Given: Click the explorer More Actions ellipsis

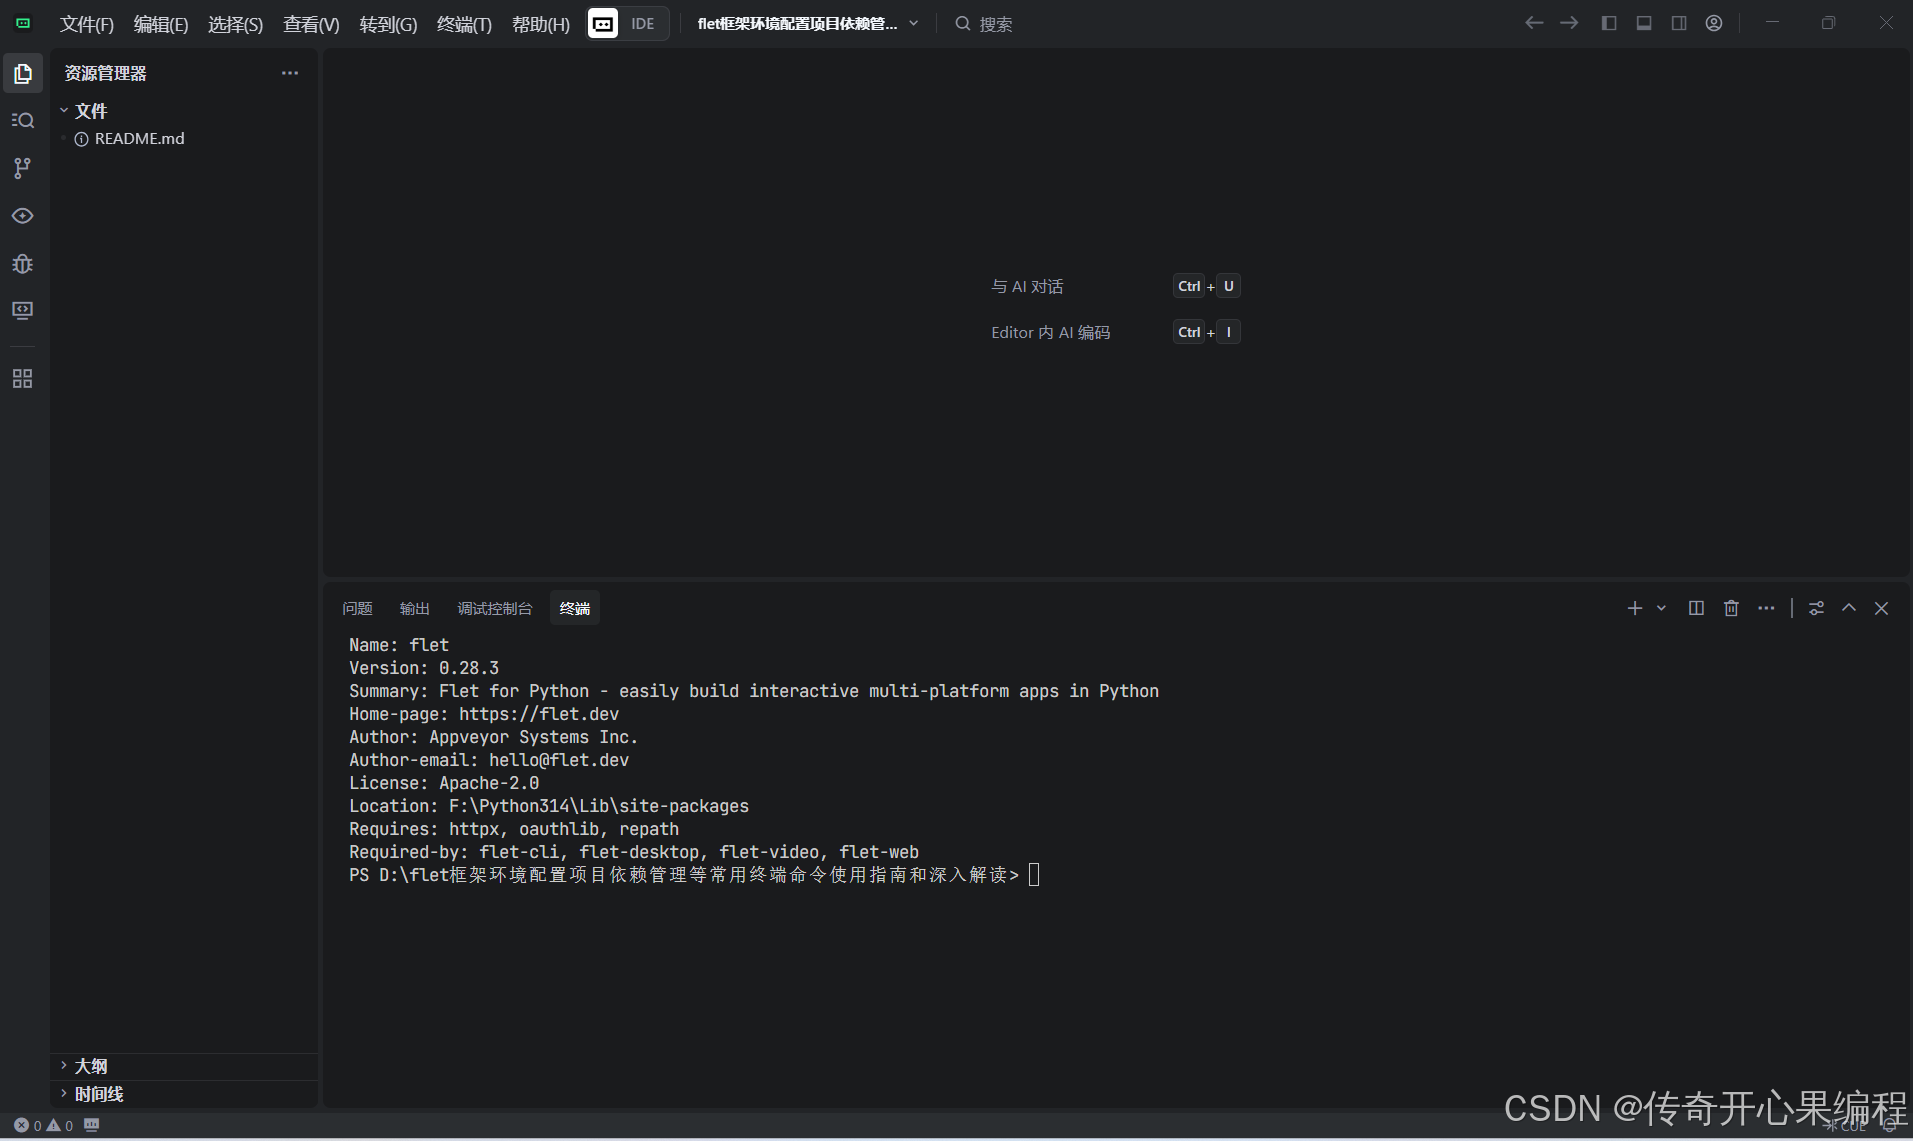Looking at the screenshot, I should click(x=290, y=73).
